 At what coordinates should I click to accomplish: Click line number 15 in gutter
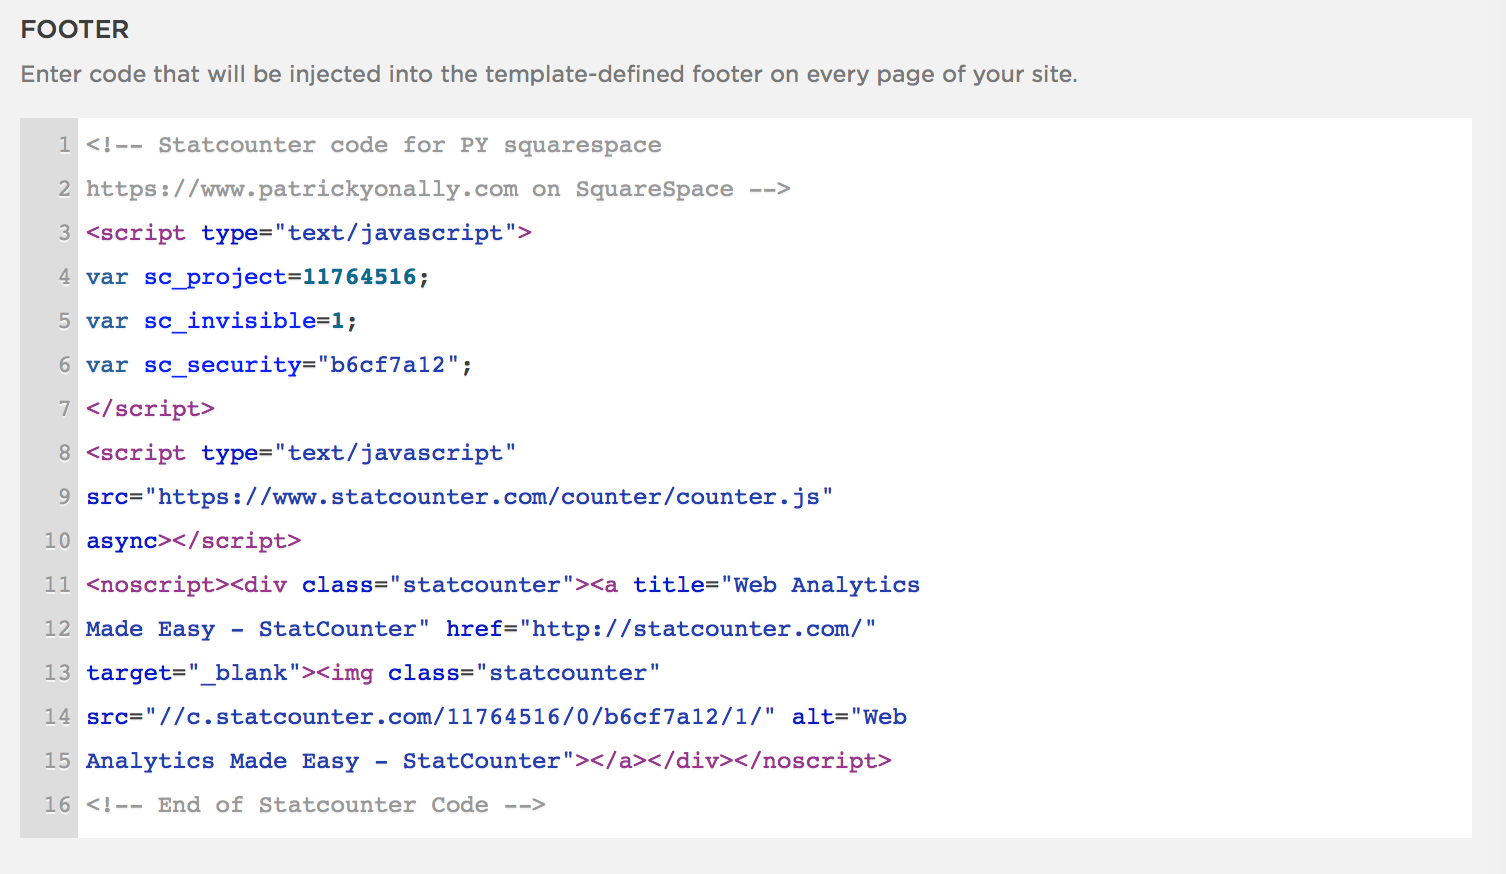click(x=57, y=761)
